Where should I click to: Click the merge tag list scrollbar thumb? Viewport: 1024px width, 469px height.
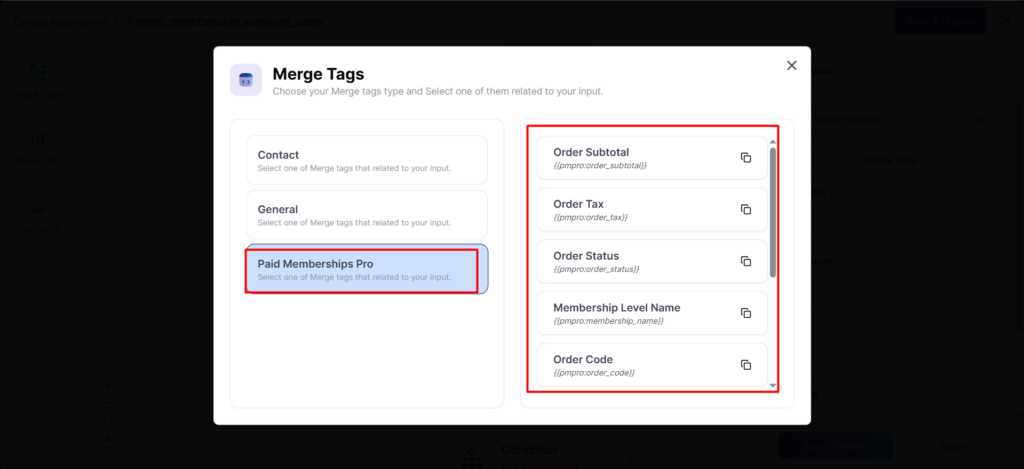(x=773, y=212)
